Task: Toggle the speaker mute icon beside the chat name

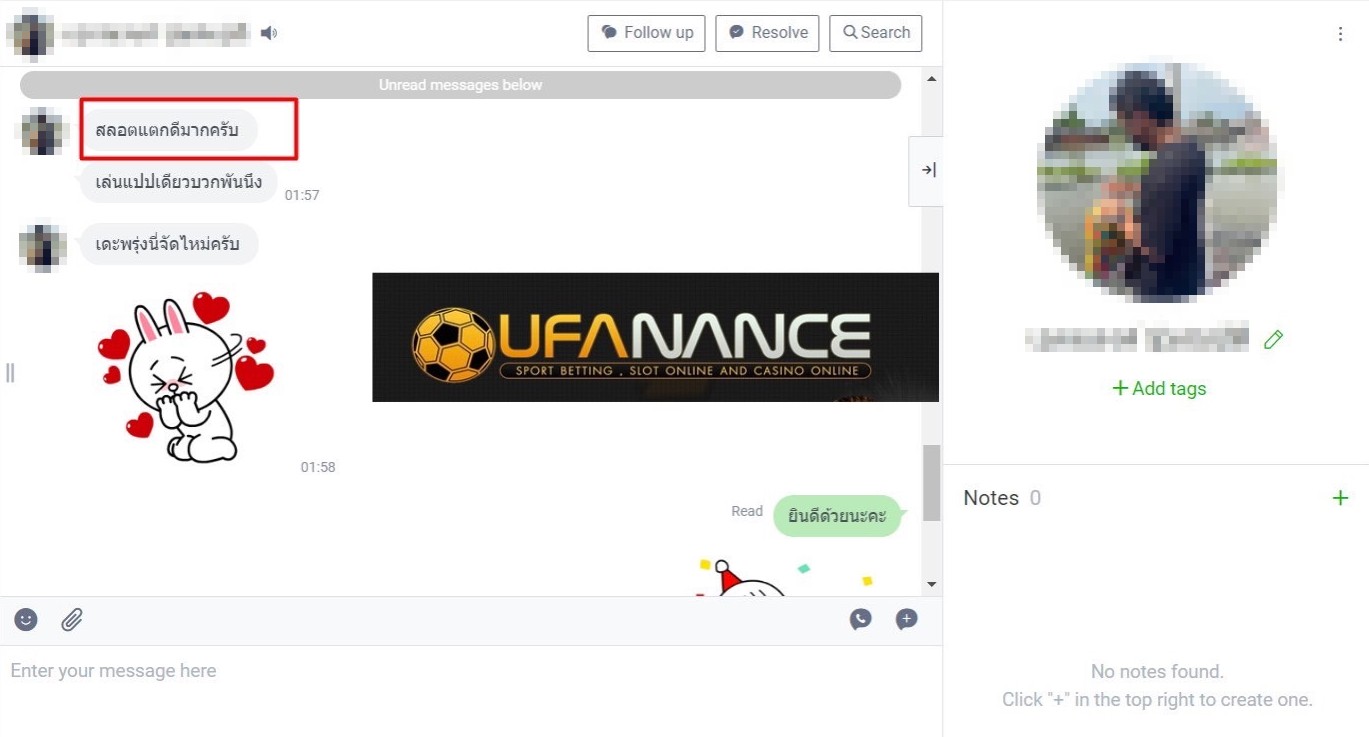Action: 268,33
